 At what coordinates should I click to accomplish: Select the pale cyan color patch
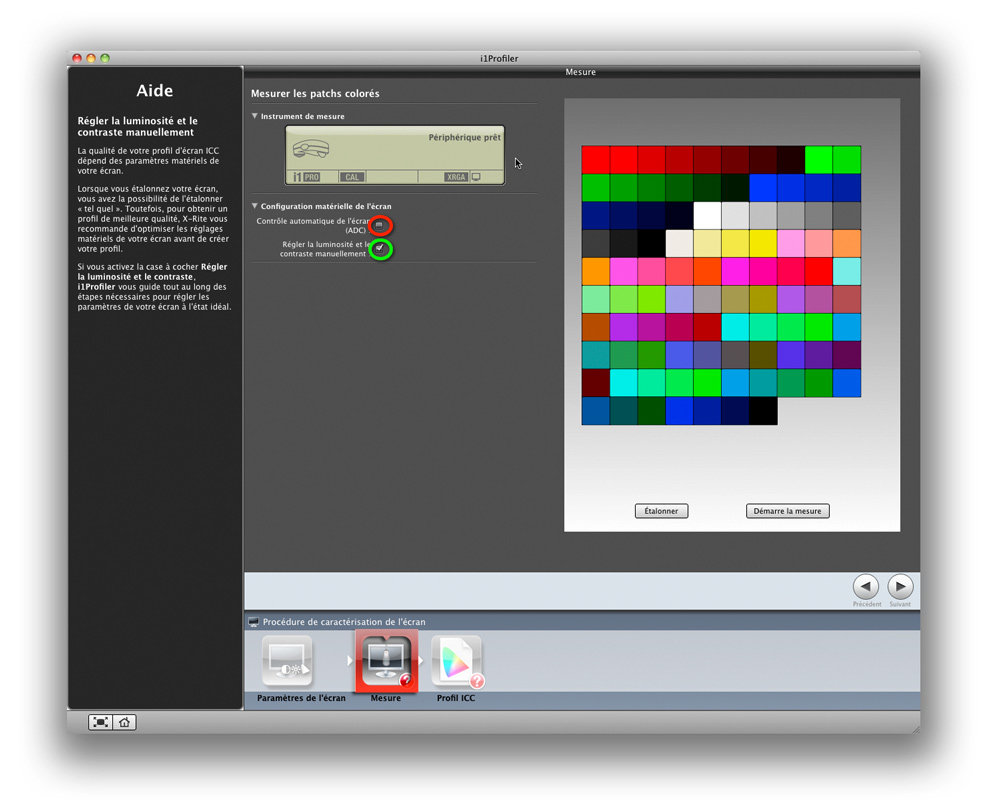847,271
